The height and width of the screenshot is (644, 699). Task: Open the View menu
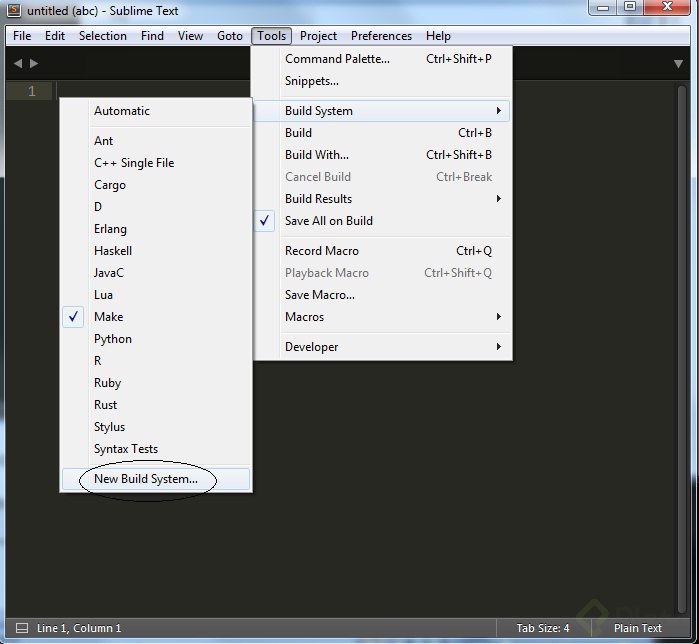190,36
